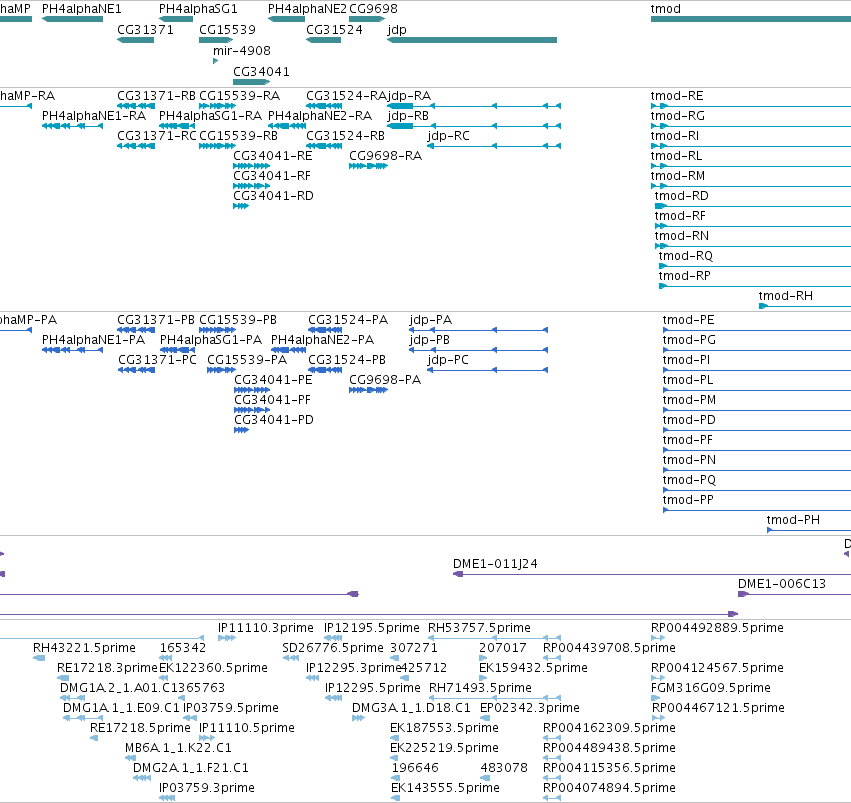Click transcript label PH4alphaNE1-RA
The width and height of the screenshot is (851, 803).
94,116
